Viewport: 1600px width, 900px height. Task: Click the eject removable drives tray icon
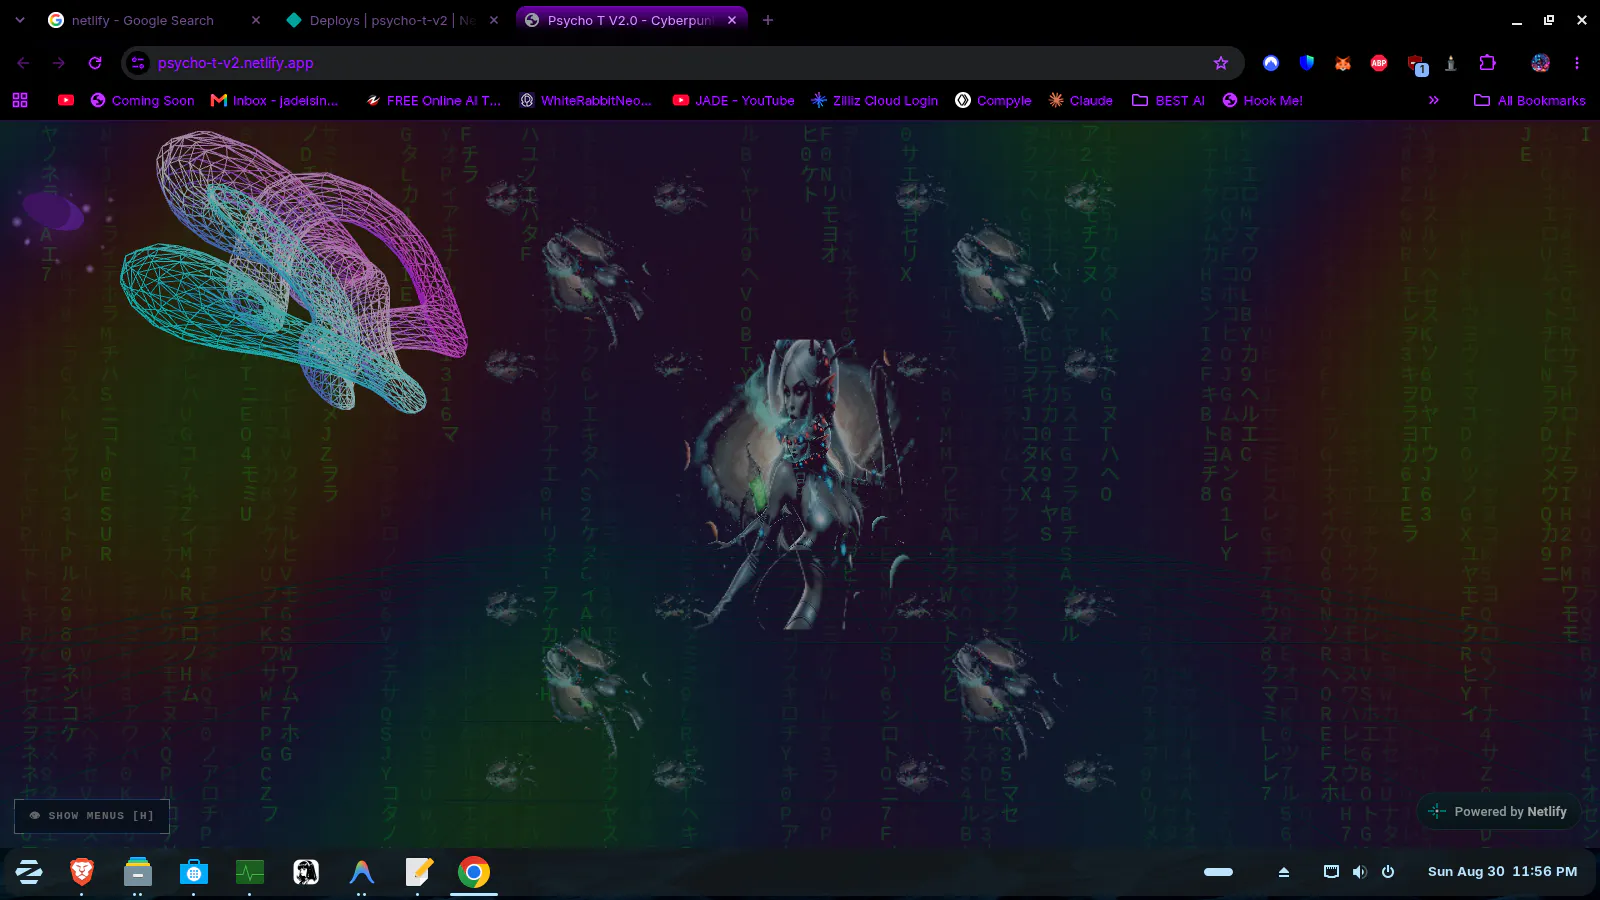1284,872
